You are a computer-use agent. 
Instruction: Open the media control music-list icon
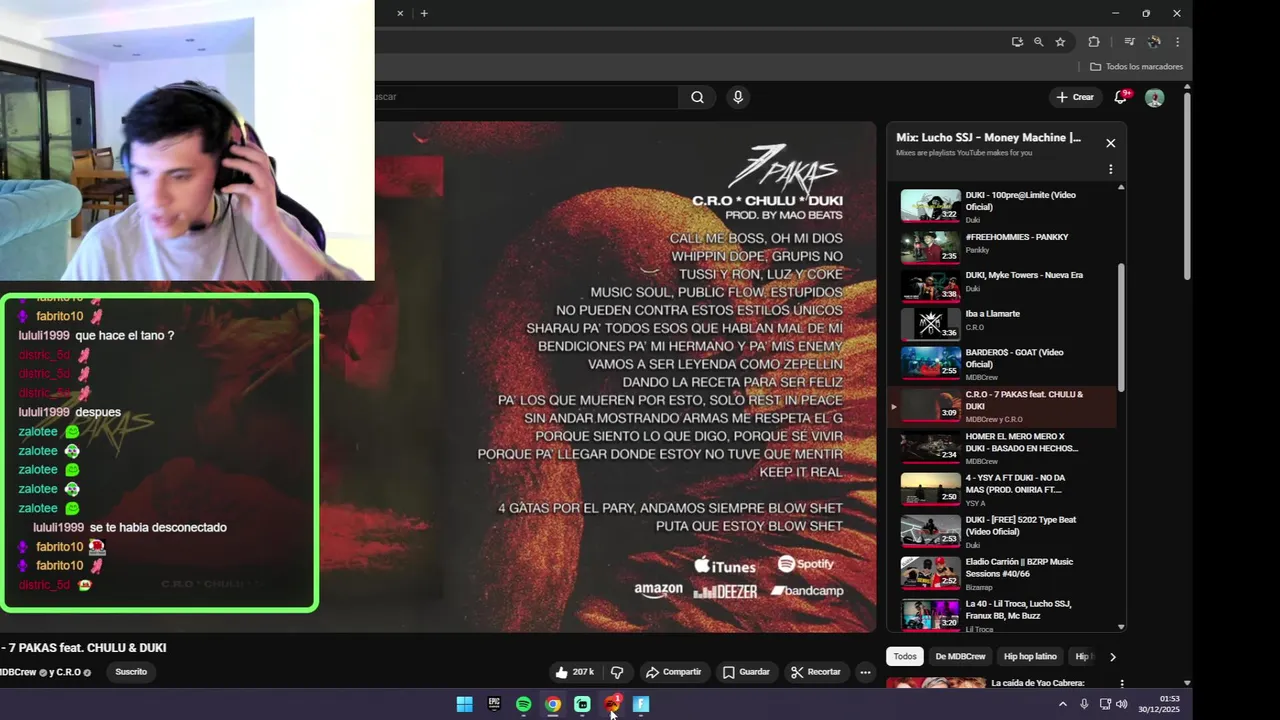(x=1129, y=42)
